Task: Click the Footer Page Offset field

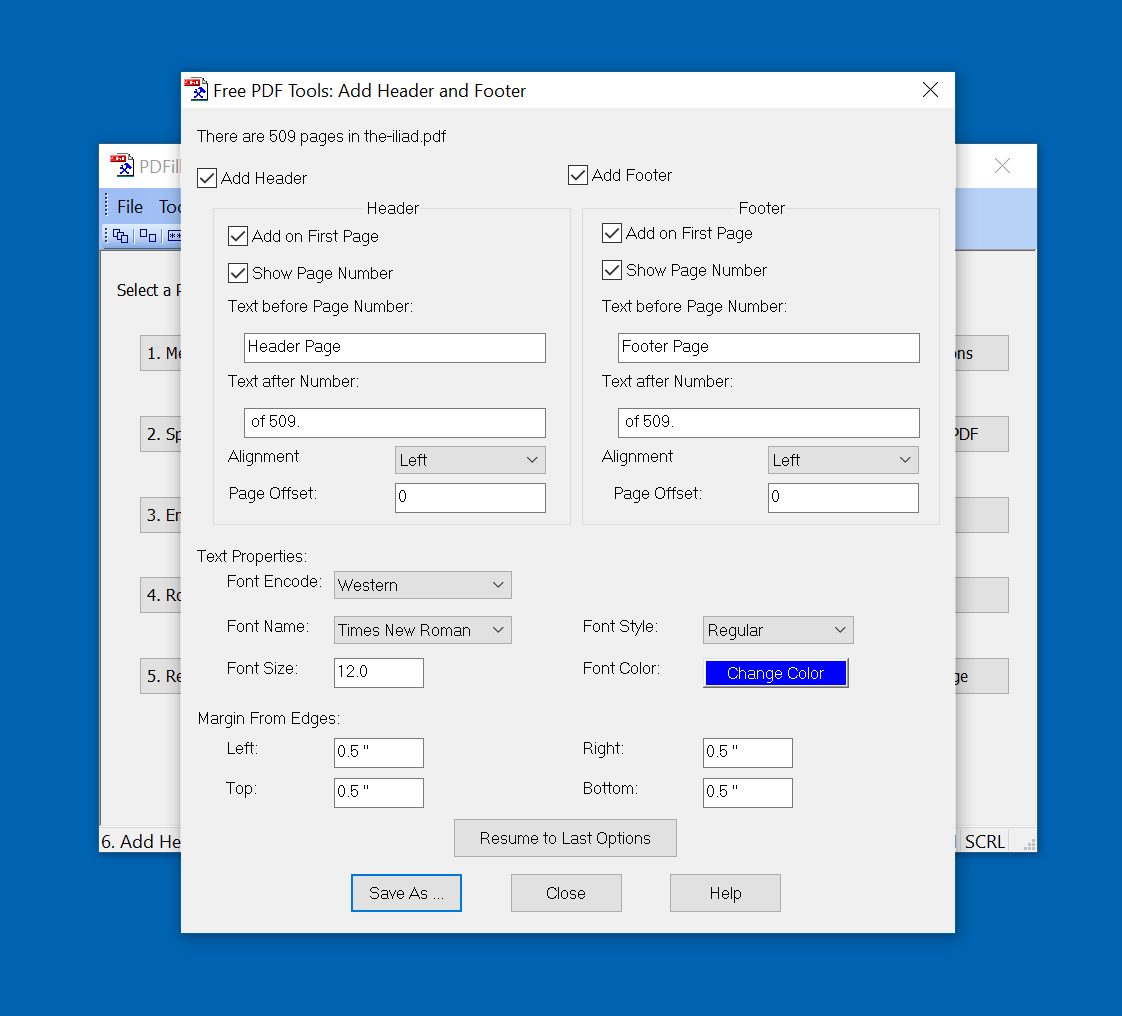Action: click(843, 498)
